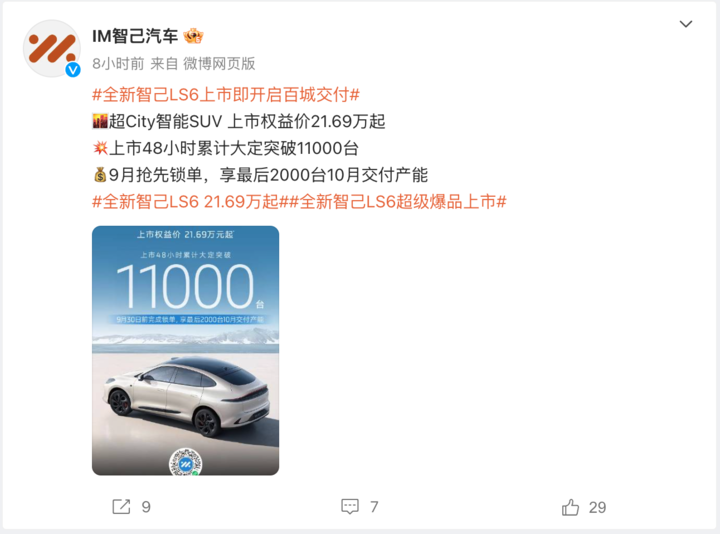The image size is (720, 534).
Task: Click the repost count 9
Action: pyautogui.click(x=146, y=507)
